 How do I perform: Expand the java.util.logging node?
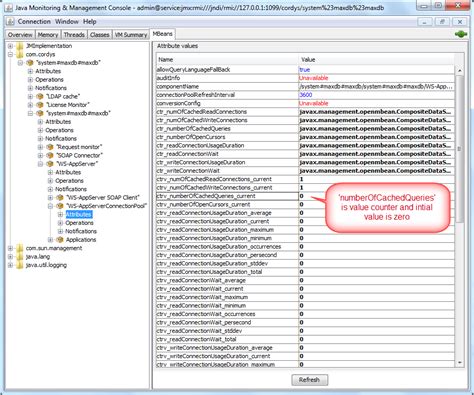click(x=10, y=265)
